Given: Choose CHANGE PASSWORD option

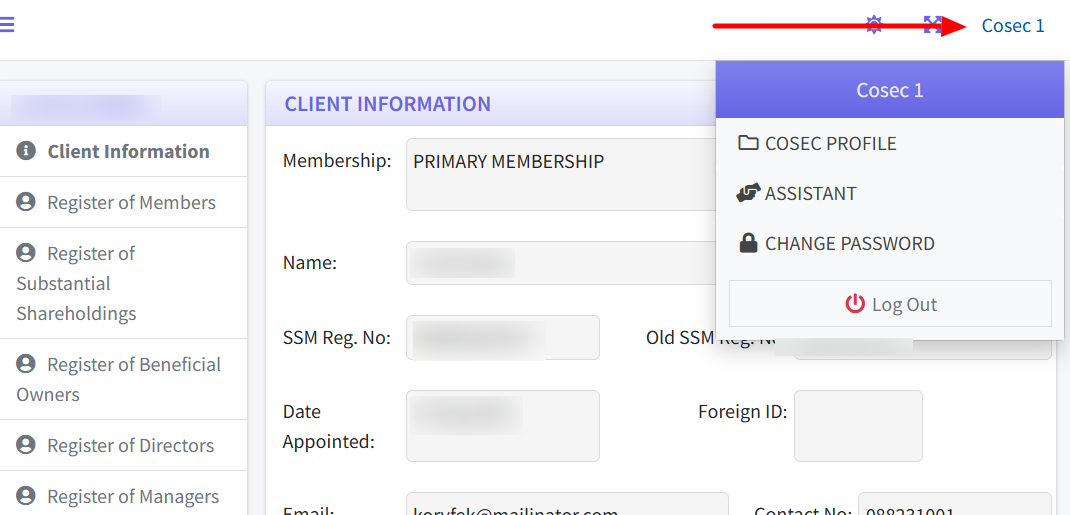Looking at the screenshot, I should [x=849, y=244].
